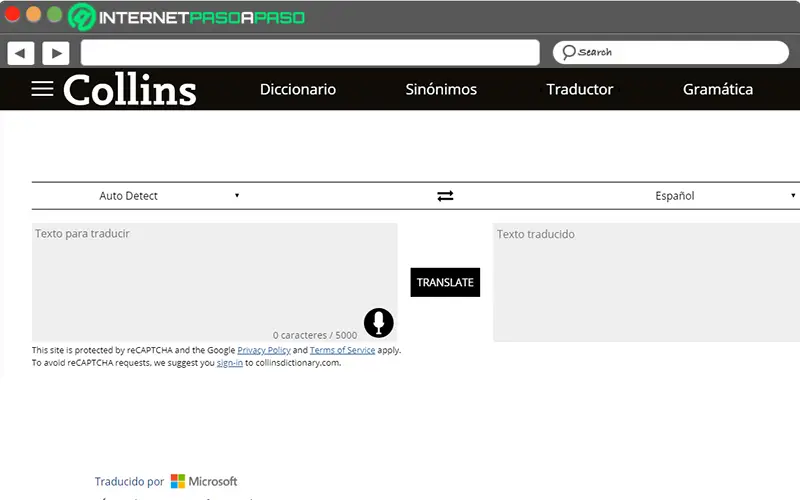
Task: Click the browser Search field
Action: [671, 52]
